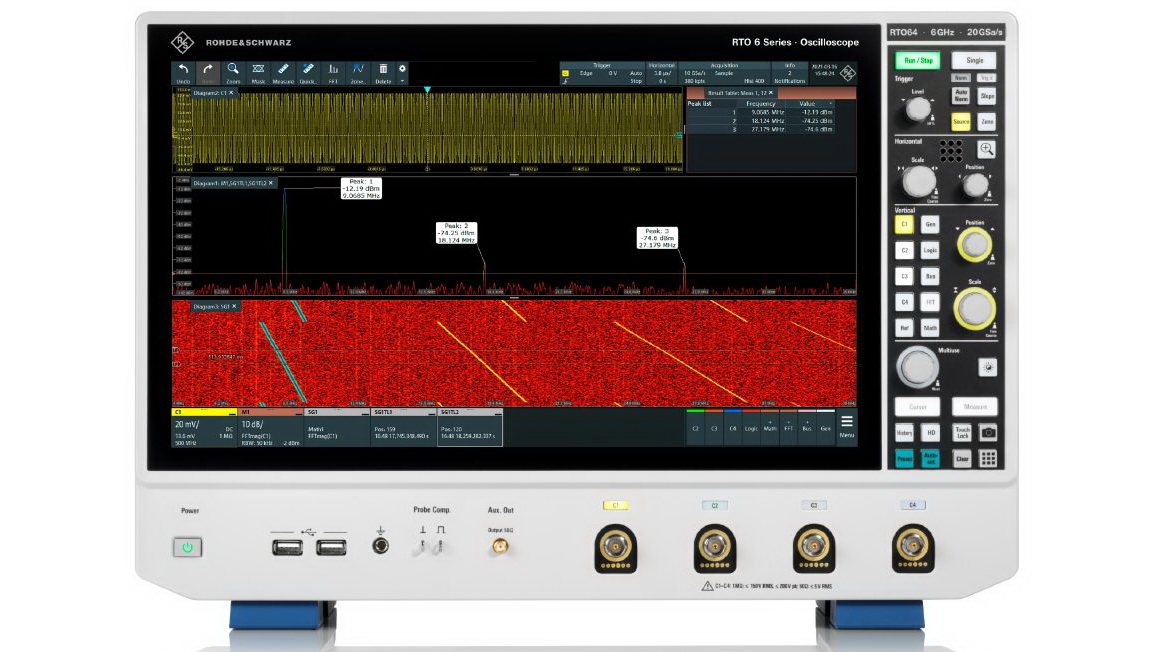Tap the Delete trash icon
1159x652 pixels.
pyautogui.click(x=383, y=72)
